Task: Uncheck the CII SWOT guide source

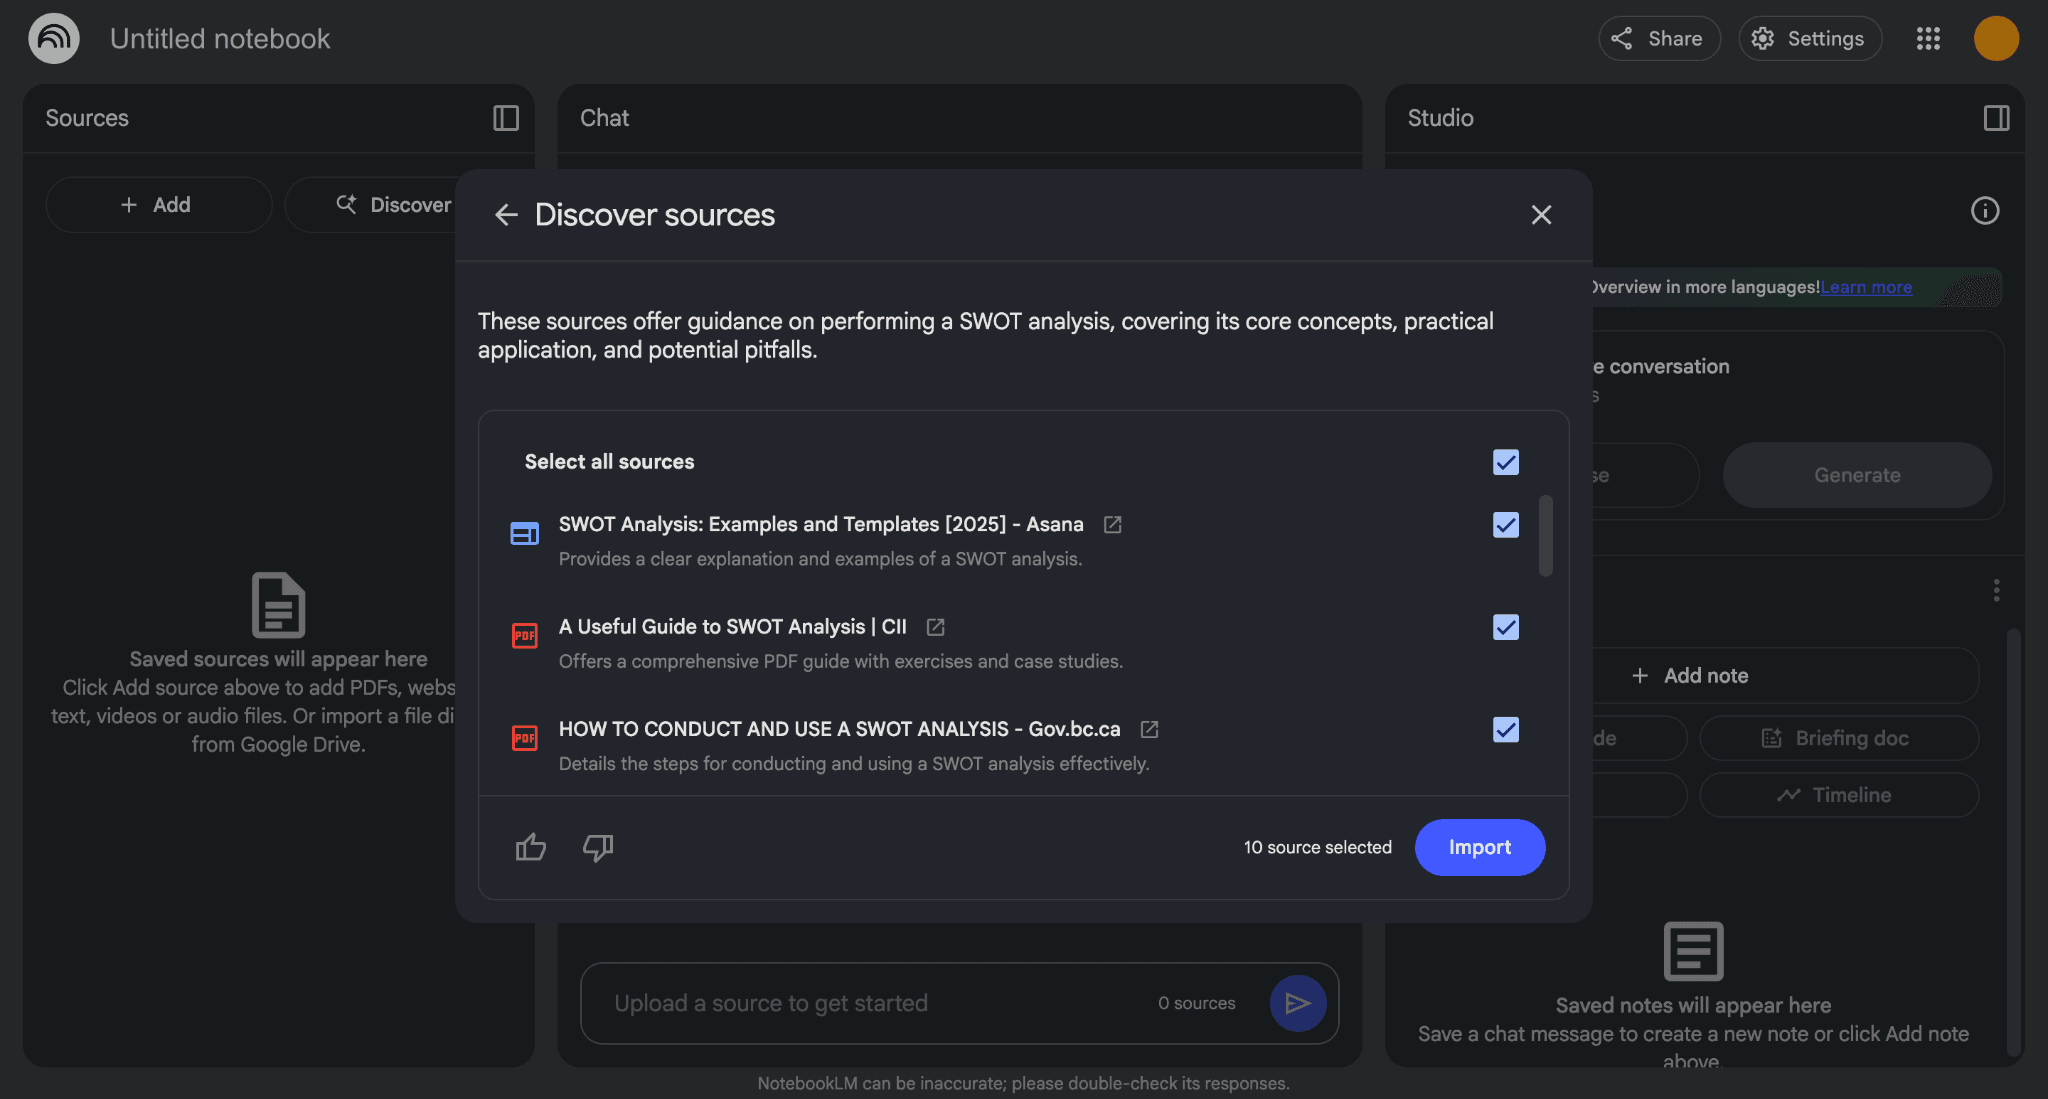Action: [x=1505, y=627]
